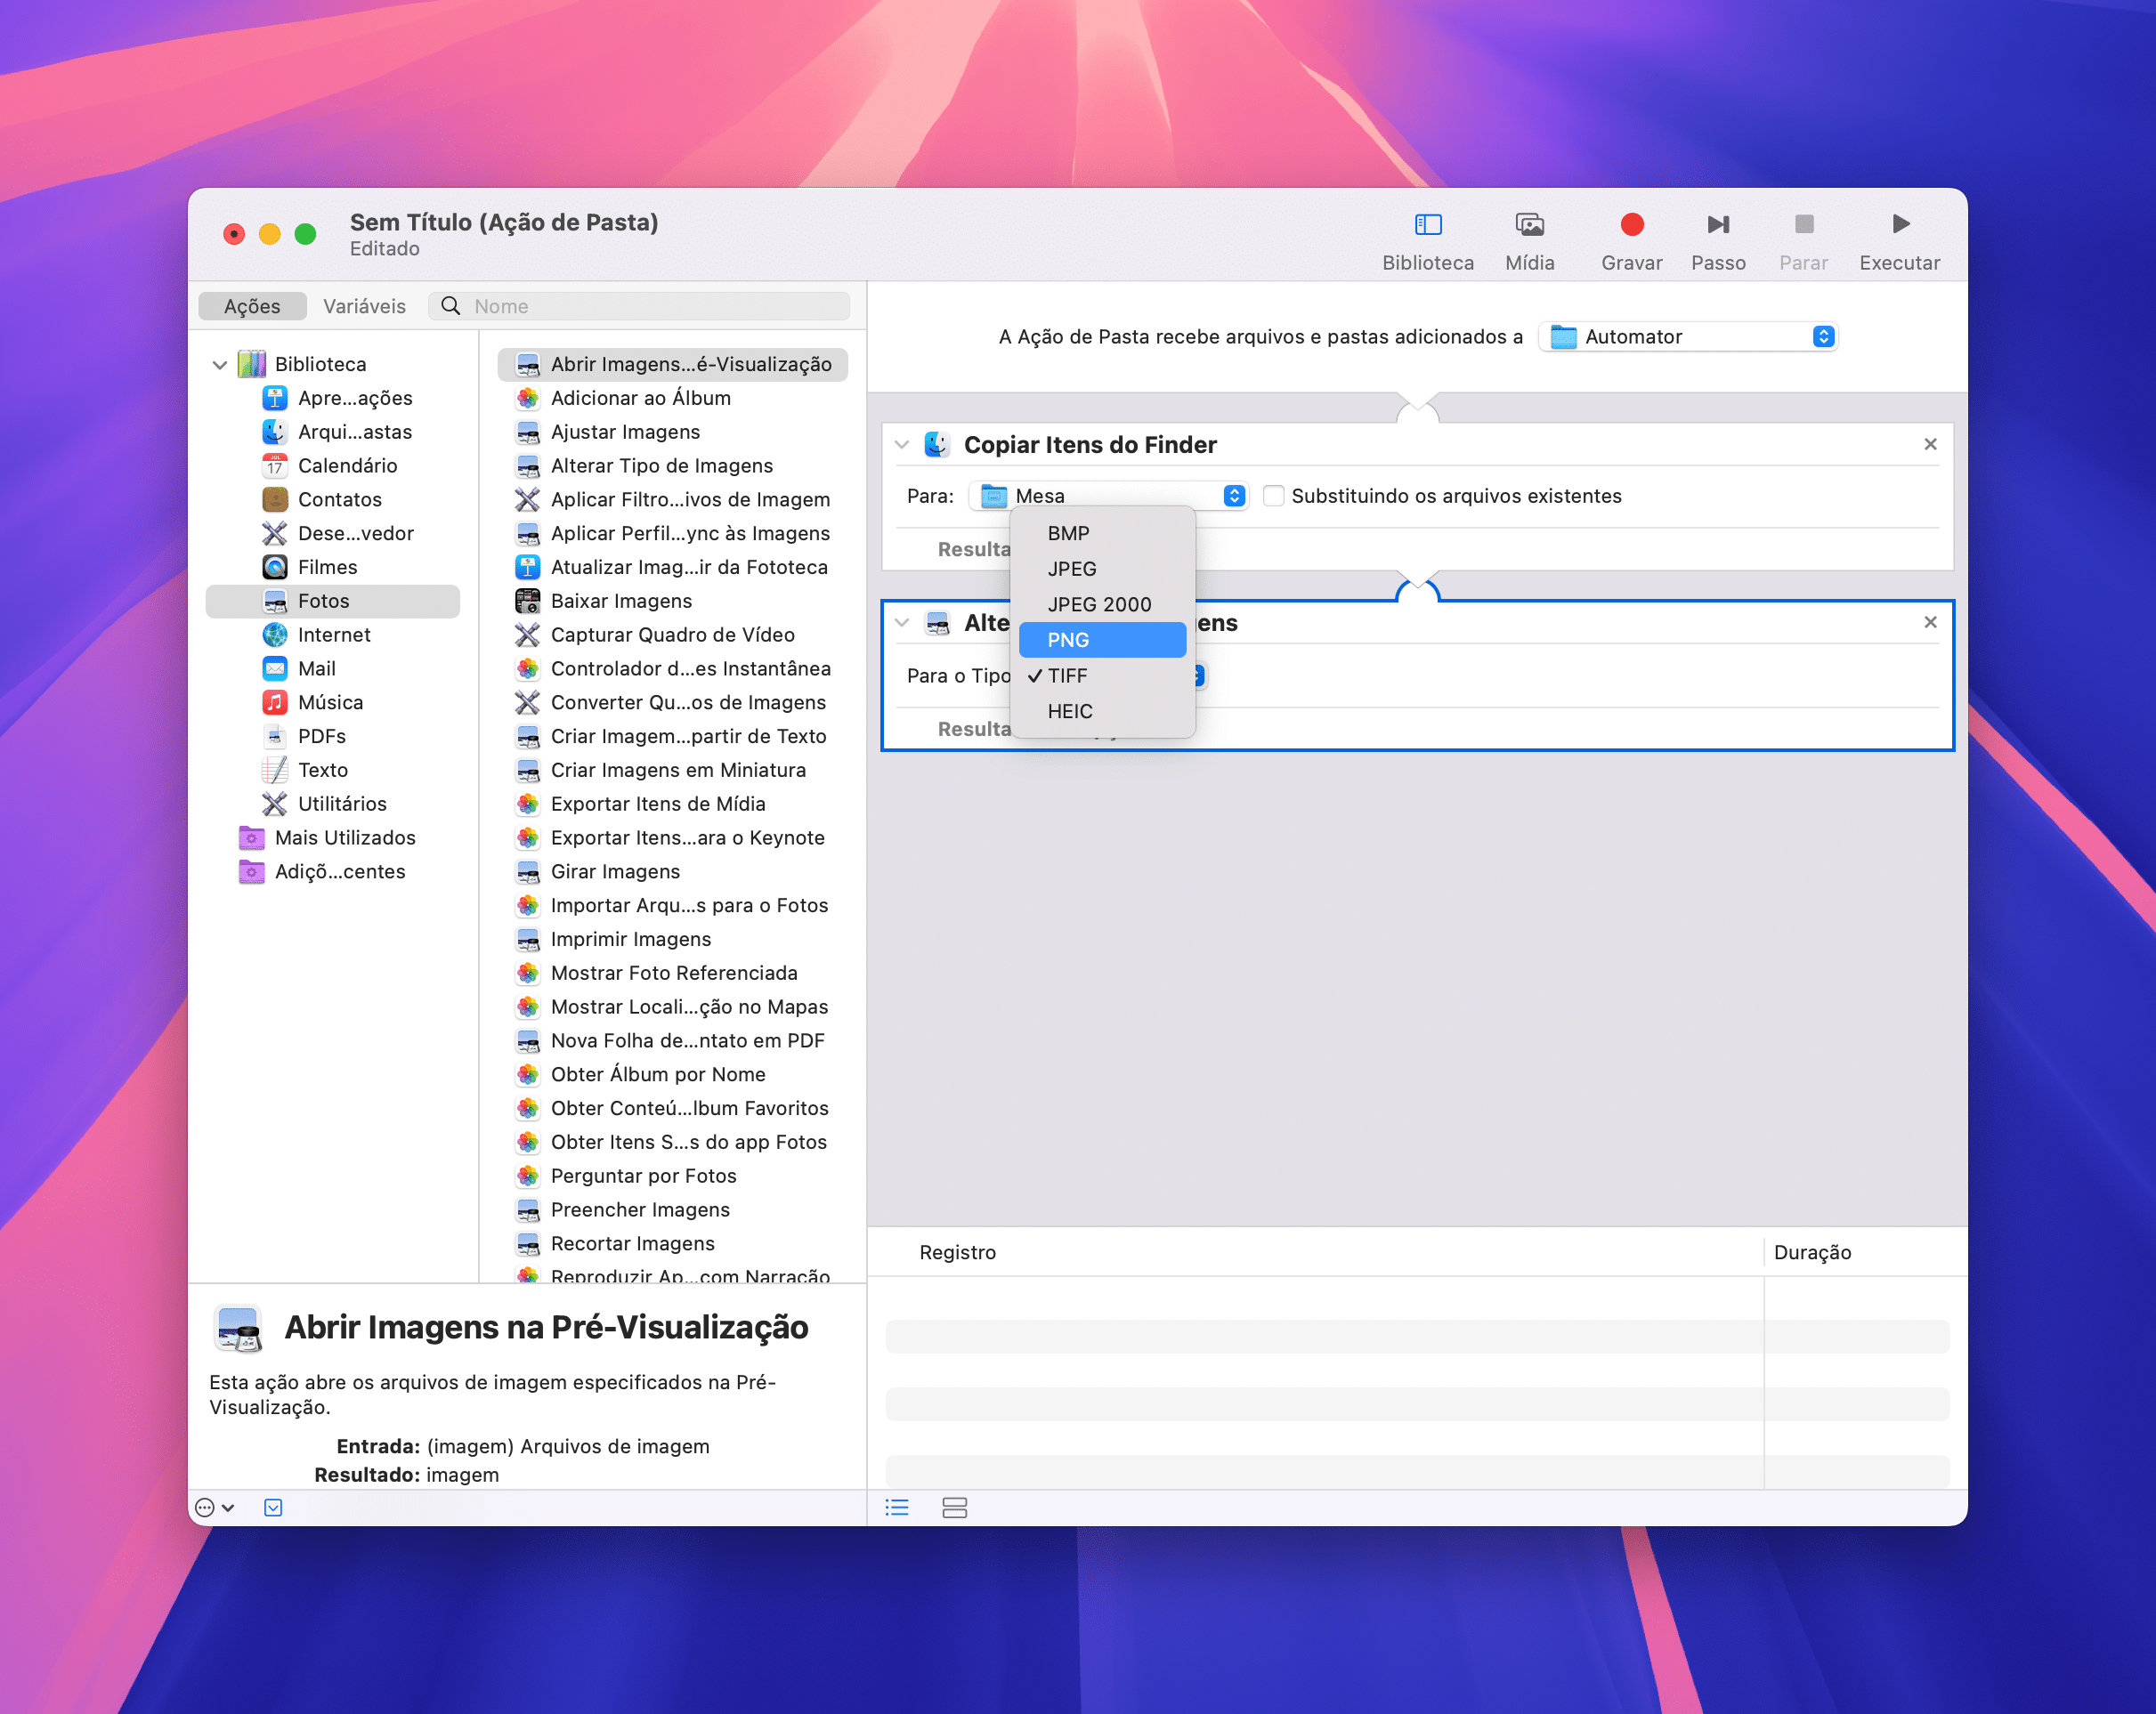Enable Substituindo os arquivos existentes checkbox
Screen dimensions: 2156x1714
[x=1273, y=496]
